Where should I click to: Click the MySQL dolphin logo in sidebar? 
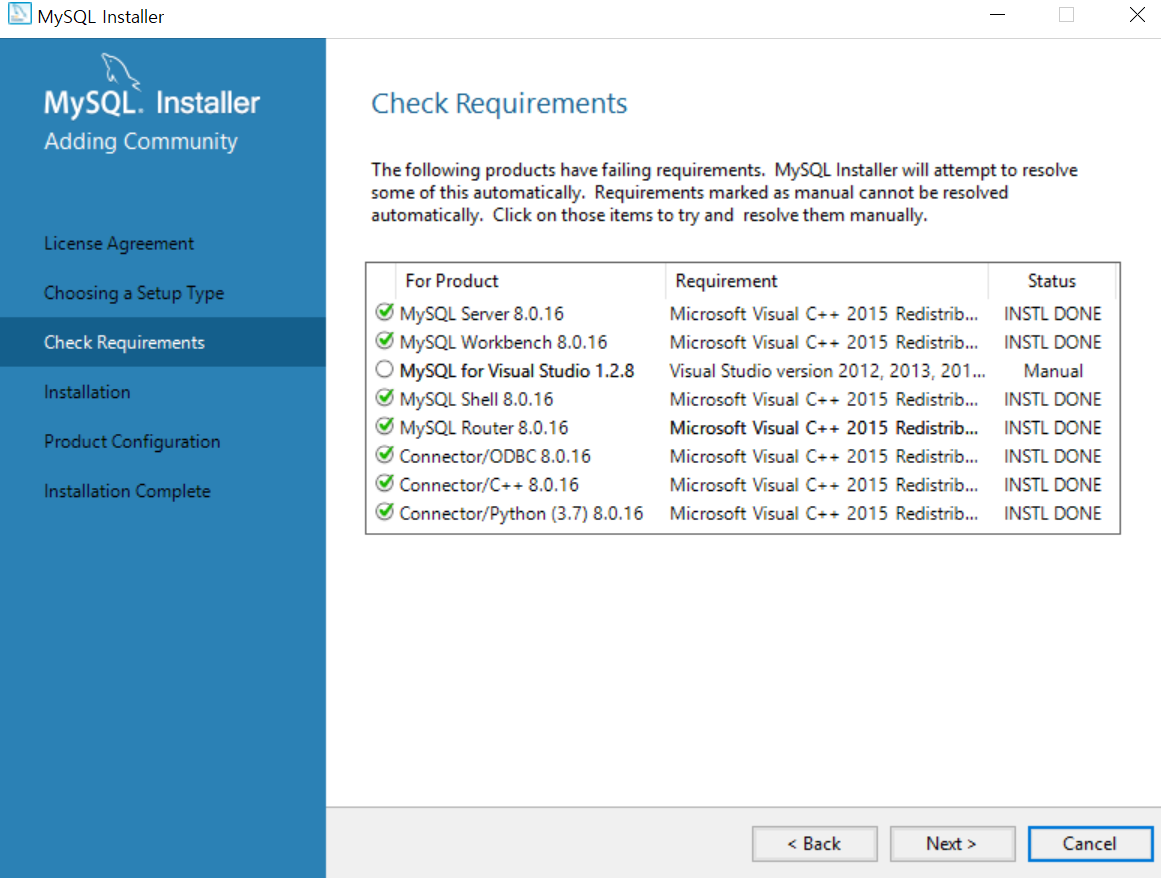(x=120, y=71)
